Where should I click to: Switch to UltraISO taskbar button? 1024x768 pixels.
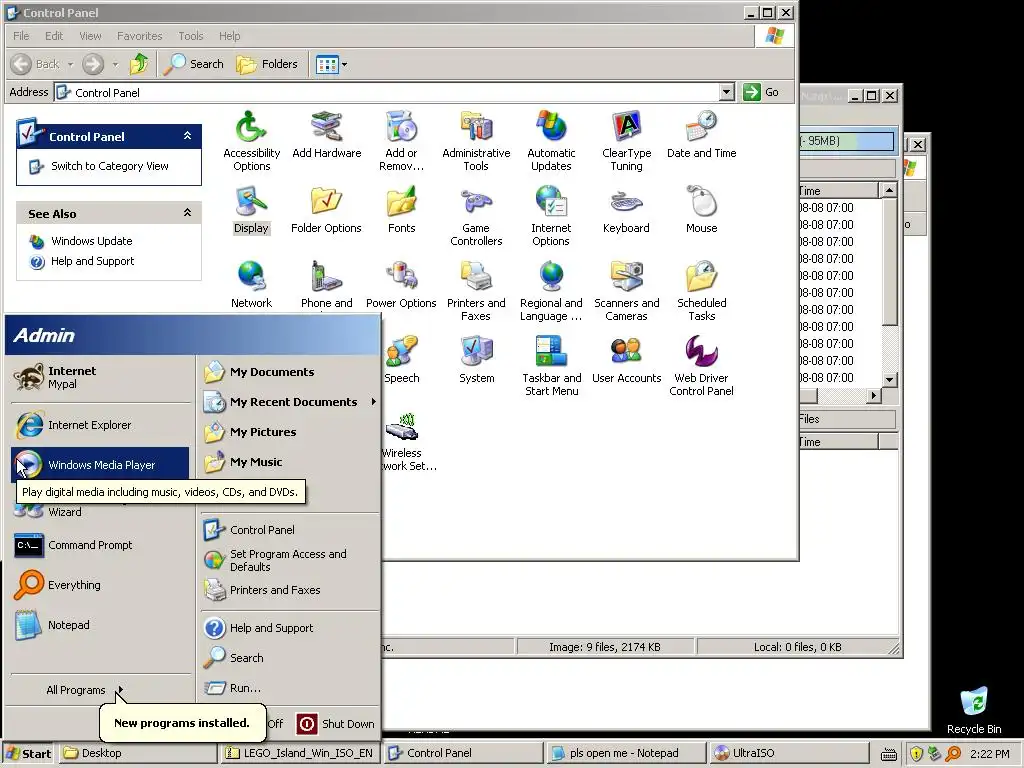tap(788, 753)
